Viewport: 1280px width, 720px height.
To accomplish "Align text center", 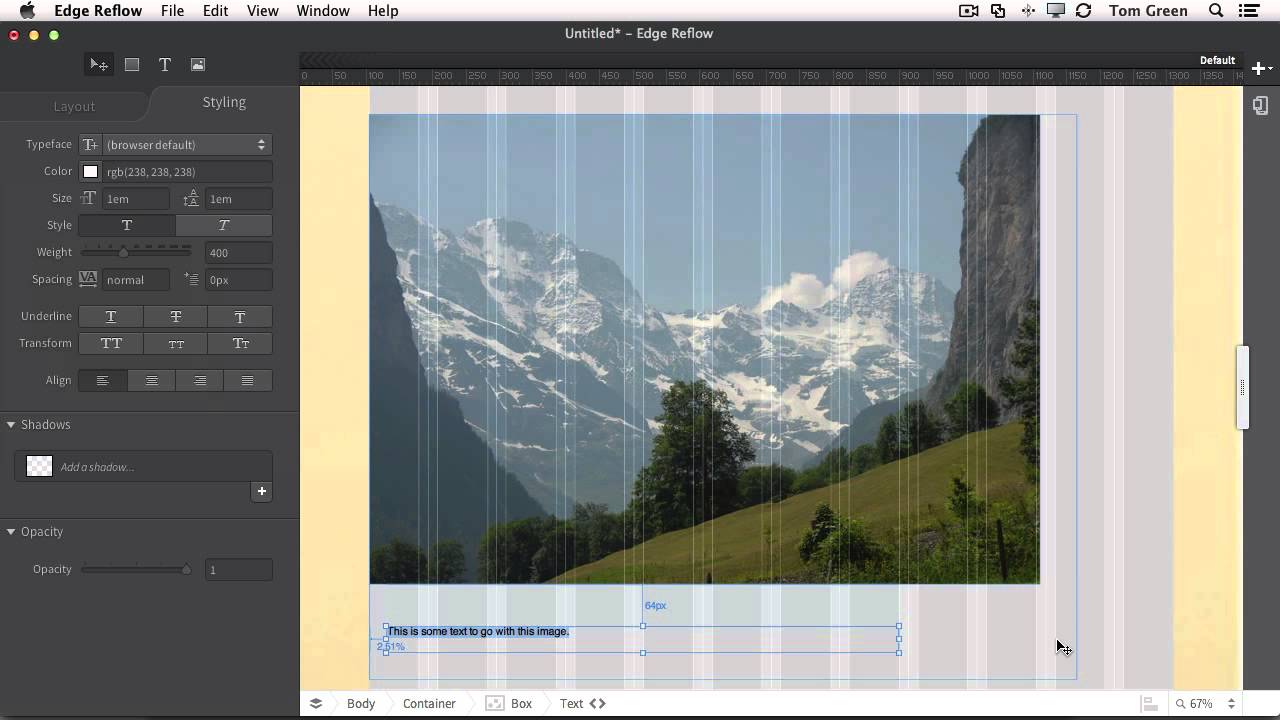I will [152, 381].
